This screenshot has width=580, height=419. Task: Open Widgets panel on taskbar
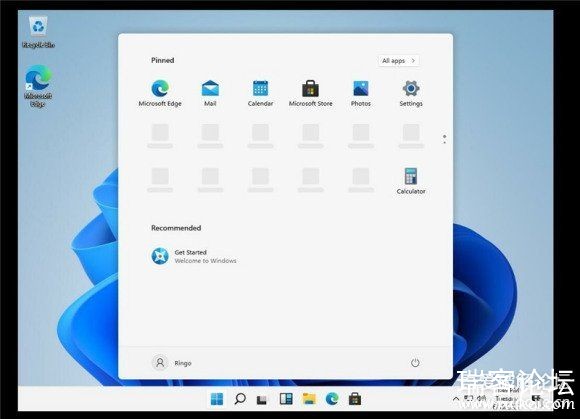(286, 399)
